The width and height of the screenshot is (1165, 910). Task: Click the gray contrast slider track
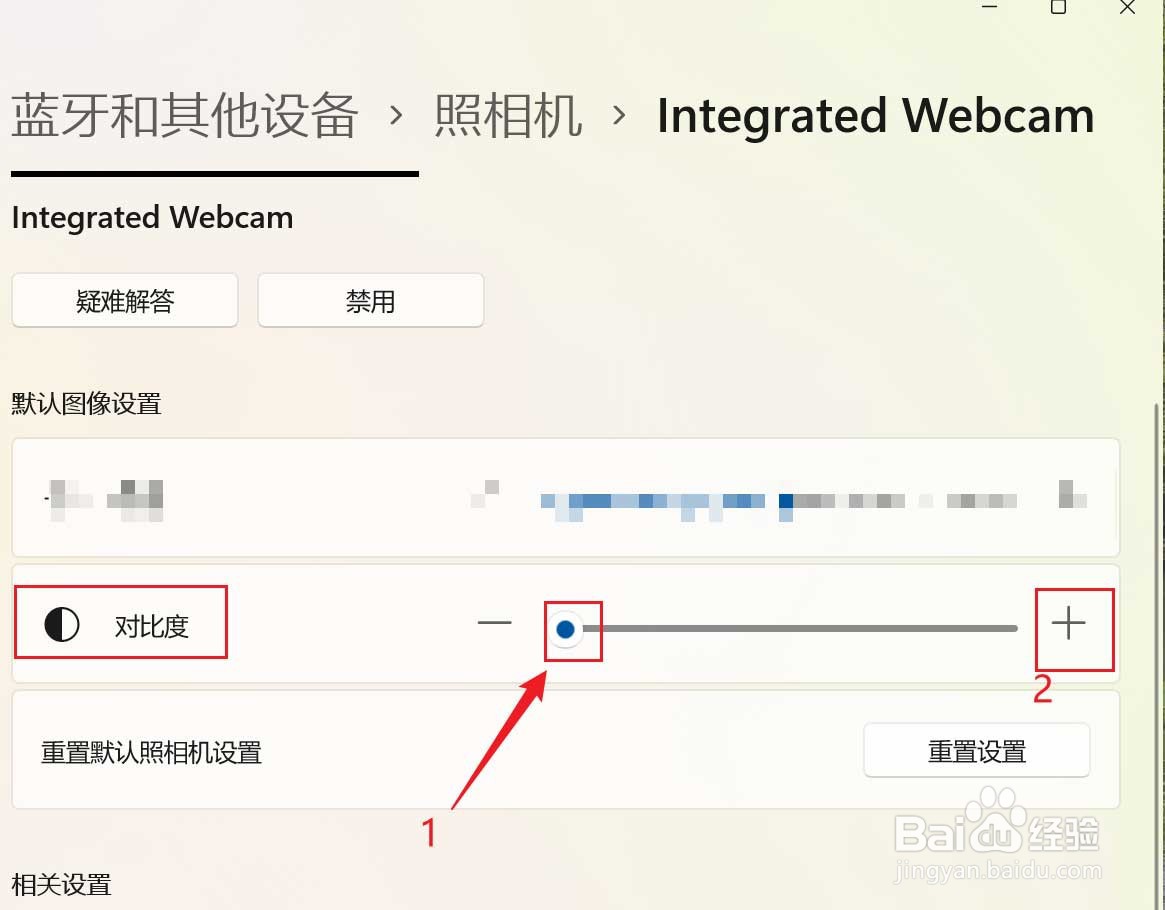point(799,628)
